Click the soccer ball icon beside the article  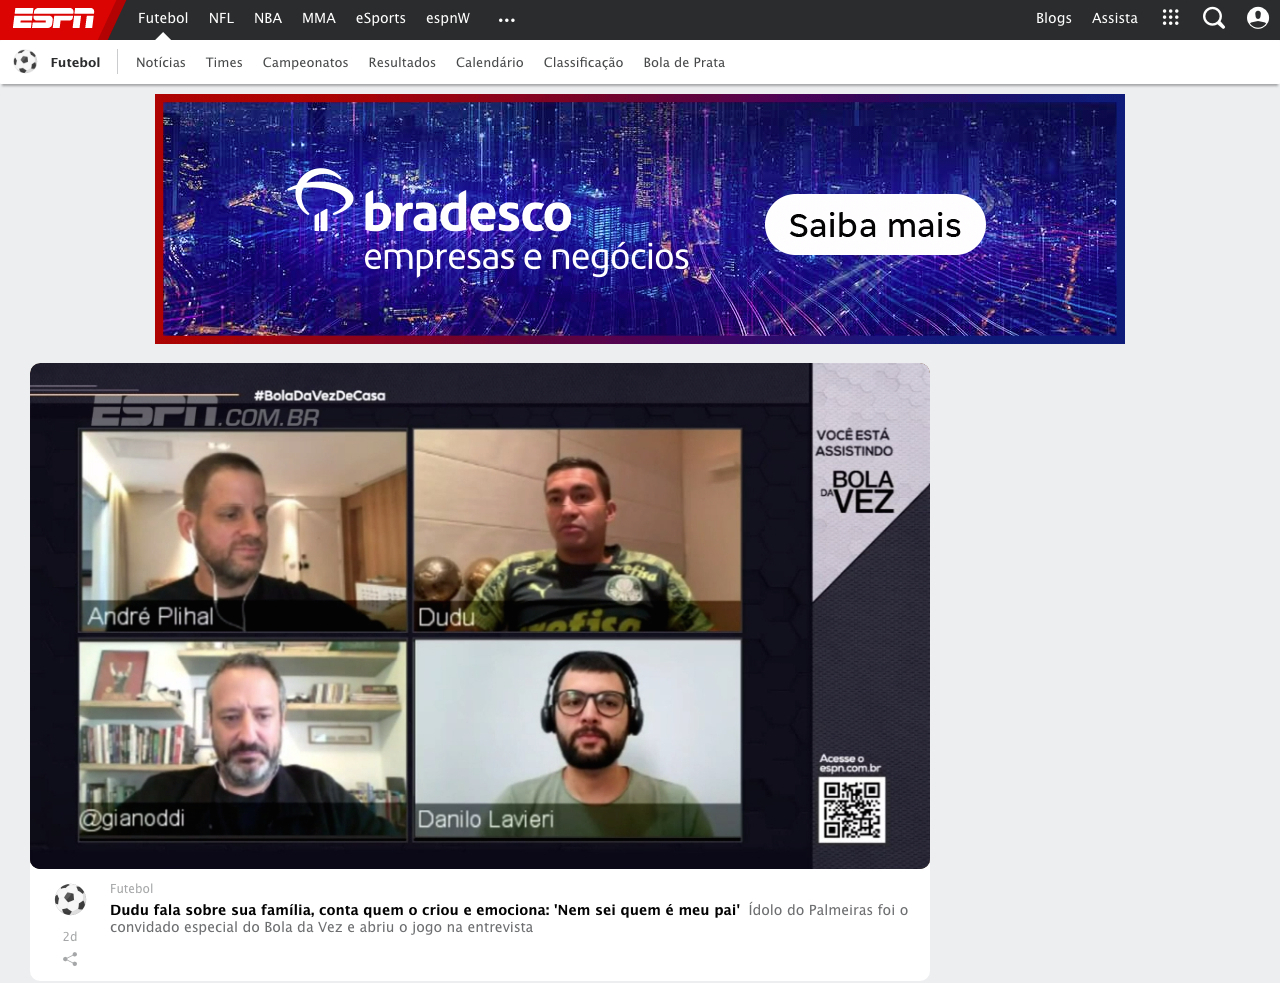[70, 900]
